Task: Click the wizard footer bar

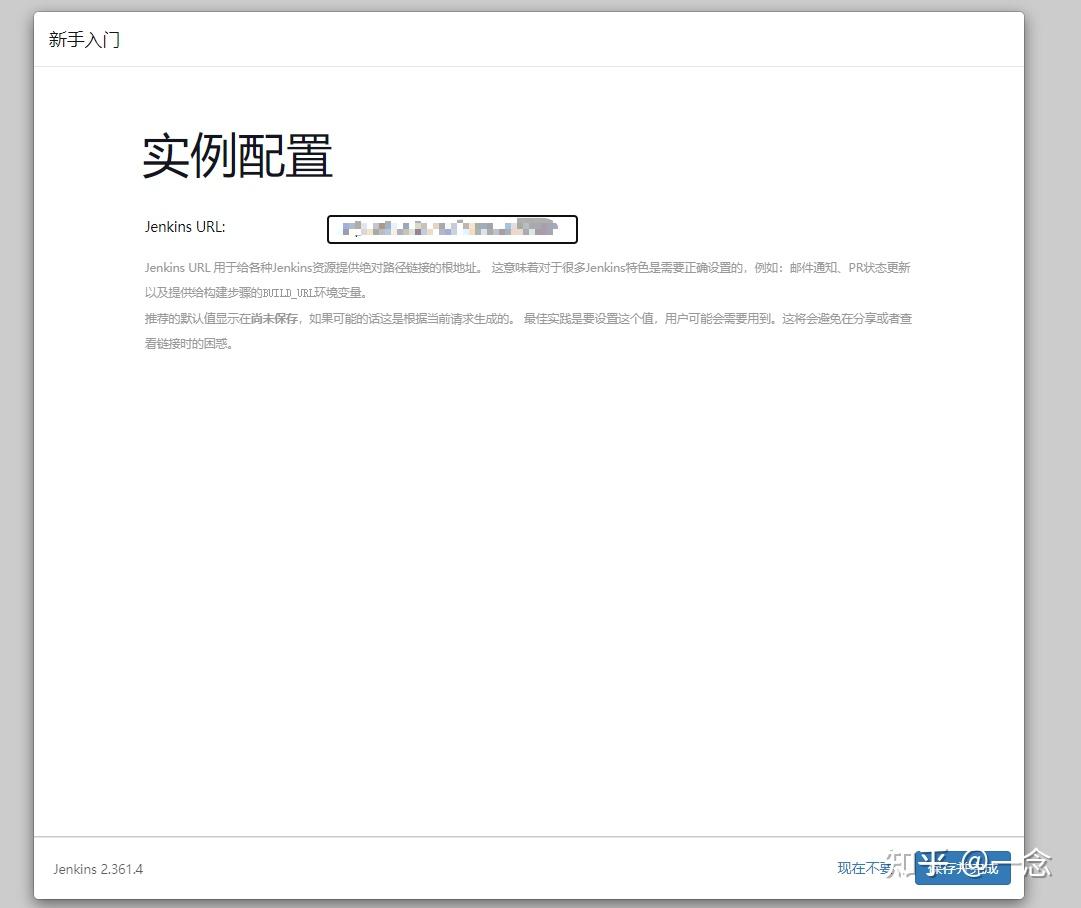Action: [x=500, y=869]
